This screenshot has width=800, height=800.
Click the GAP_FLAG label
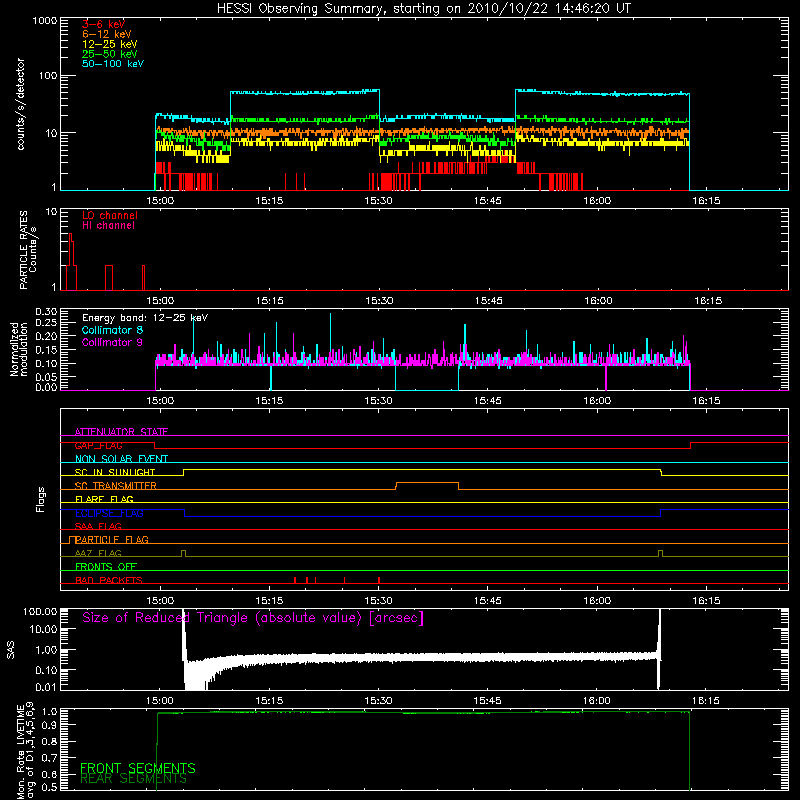point(98,445)
